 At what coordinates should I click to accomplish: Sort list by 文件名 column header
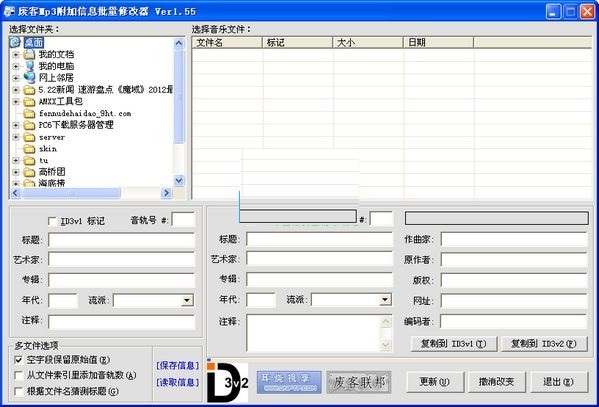(227, 42)
